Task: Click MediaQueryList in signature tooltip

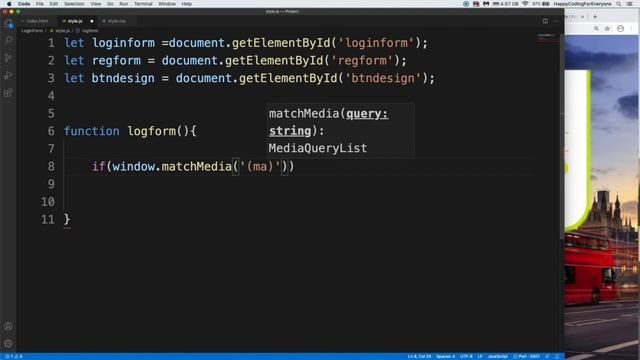Action: [318, 148]
